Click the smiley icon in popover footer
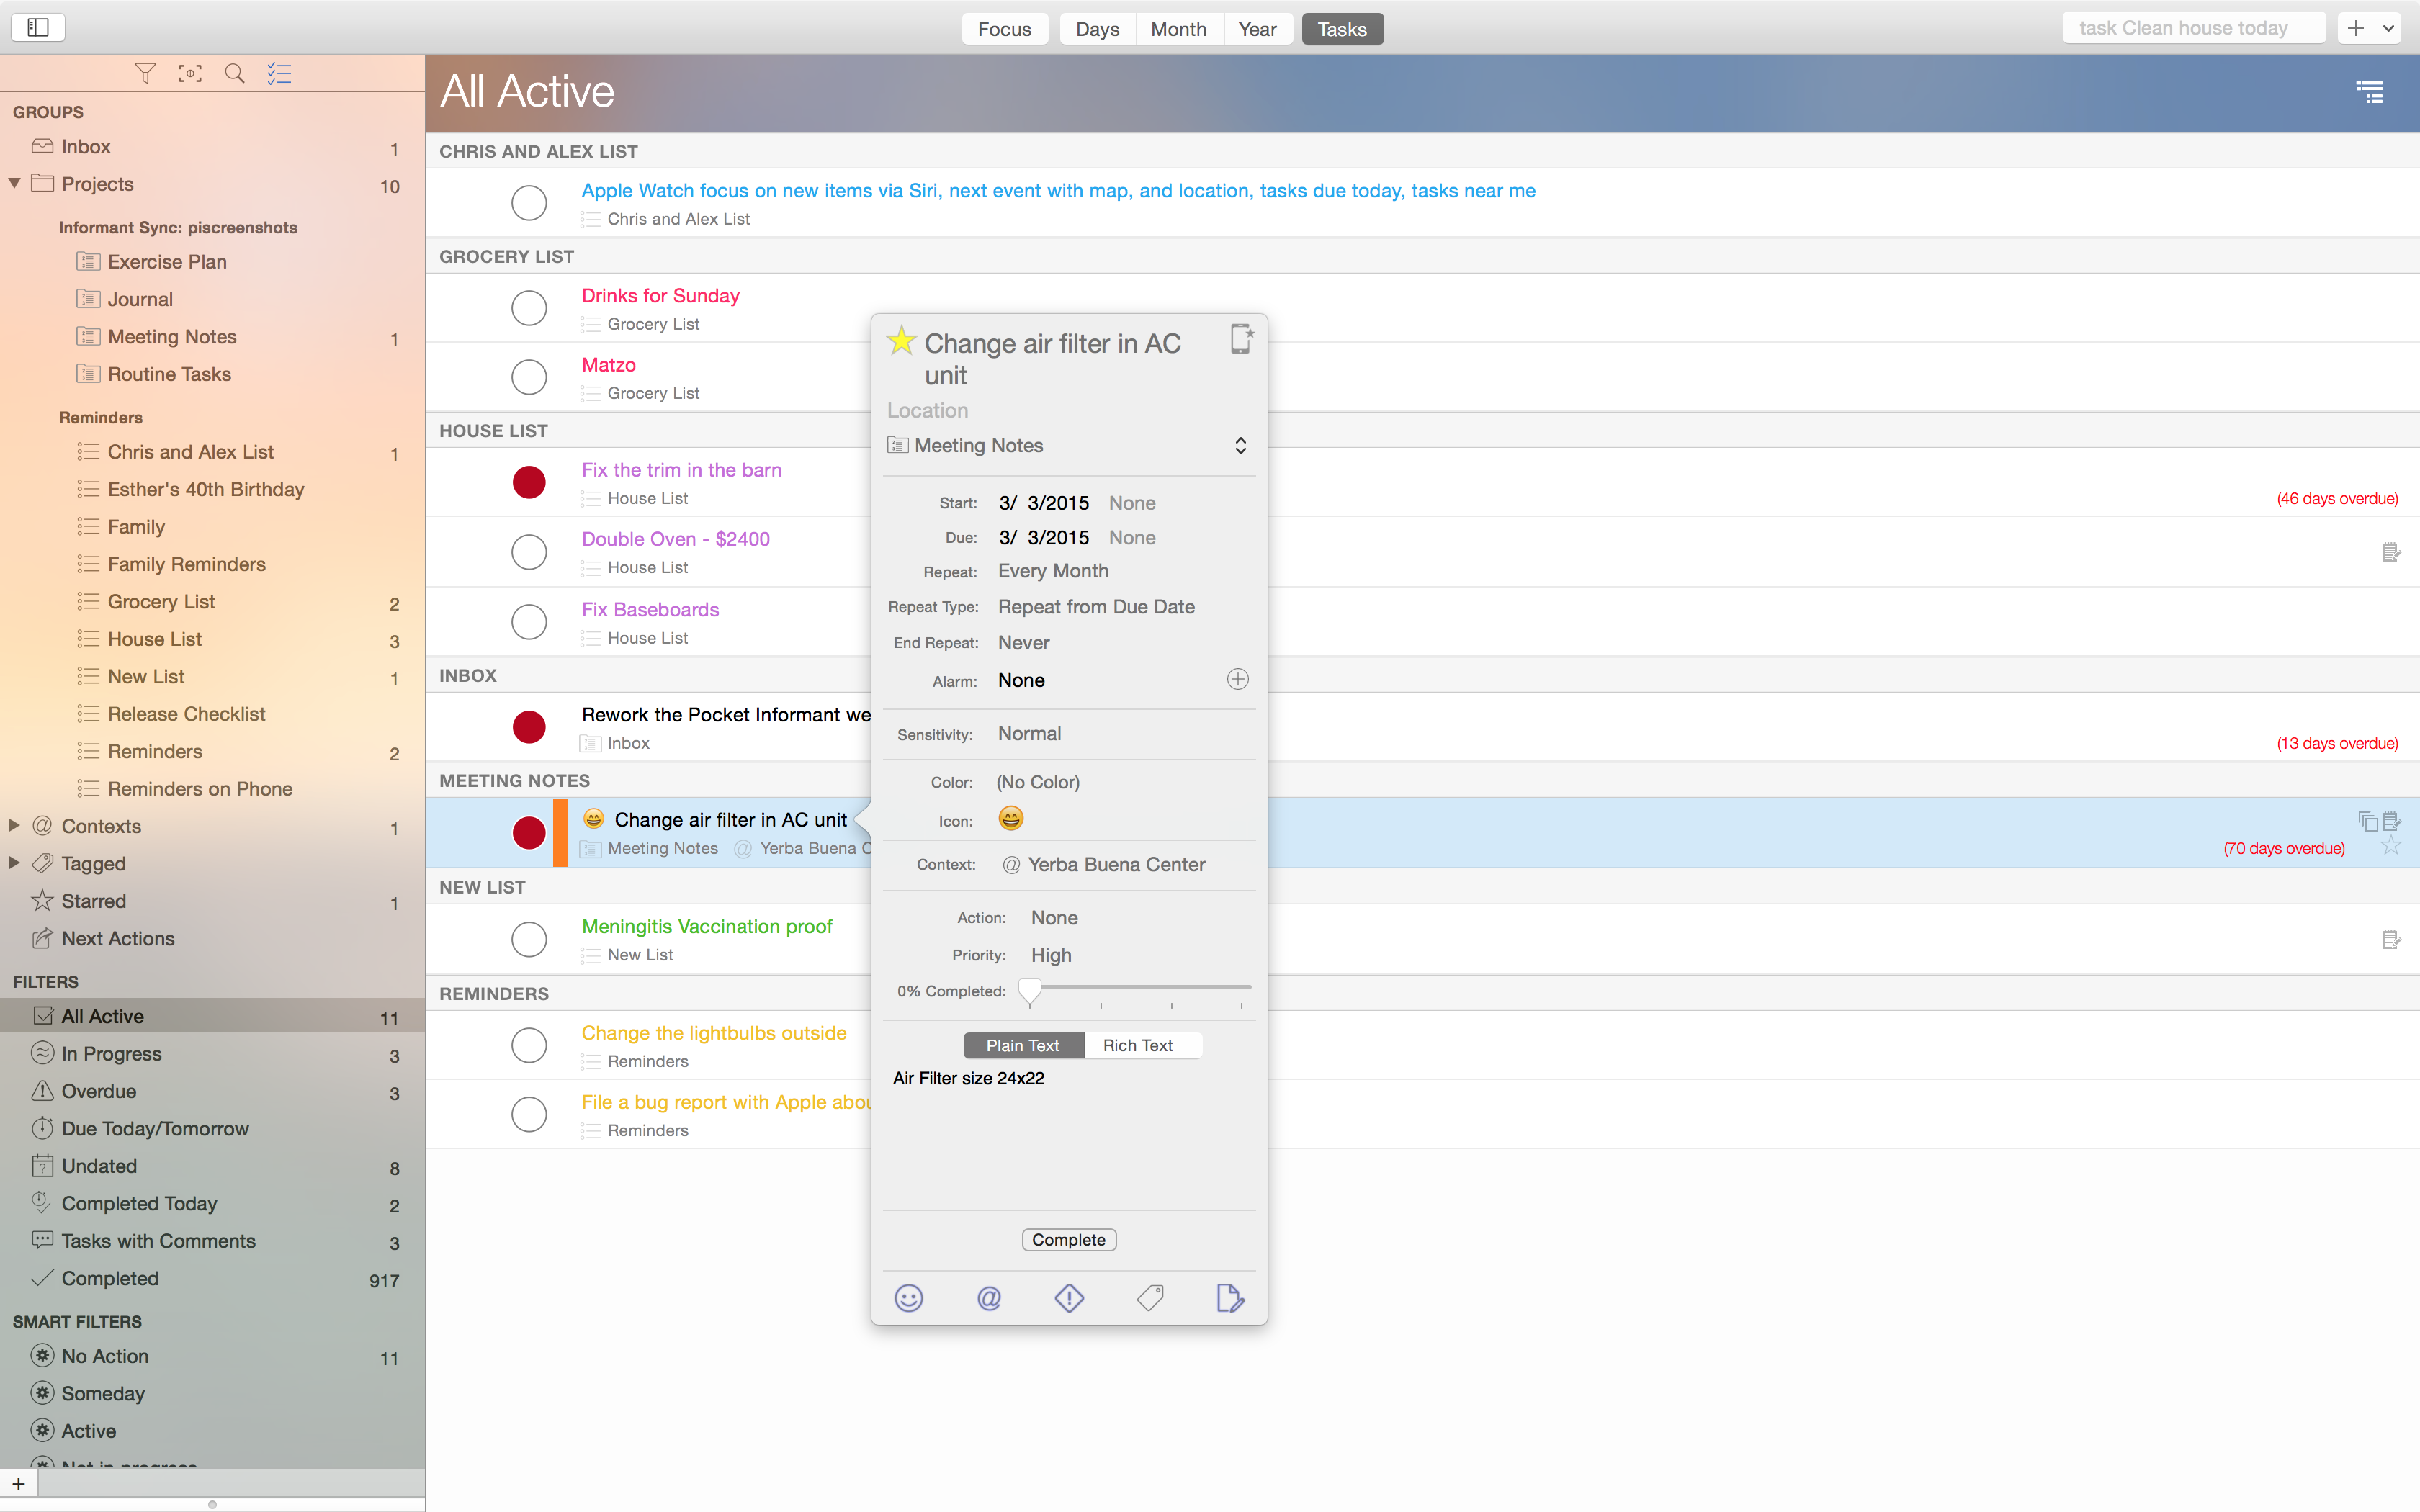The height and width of the screenshot is (1512, 2420). pos(908,1298)
